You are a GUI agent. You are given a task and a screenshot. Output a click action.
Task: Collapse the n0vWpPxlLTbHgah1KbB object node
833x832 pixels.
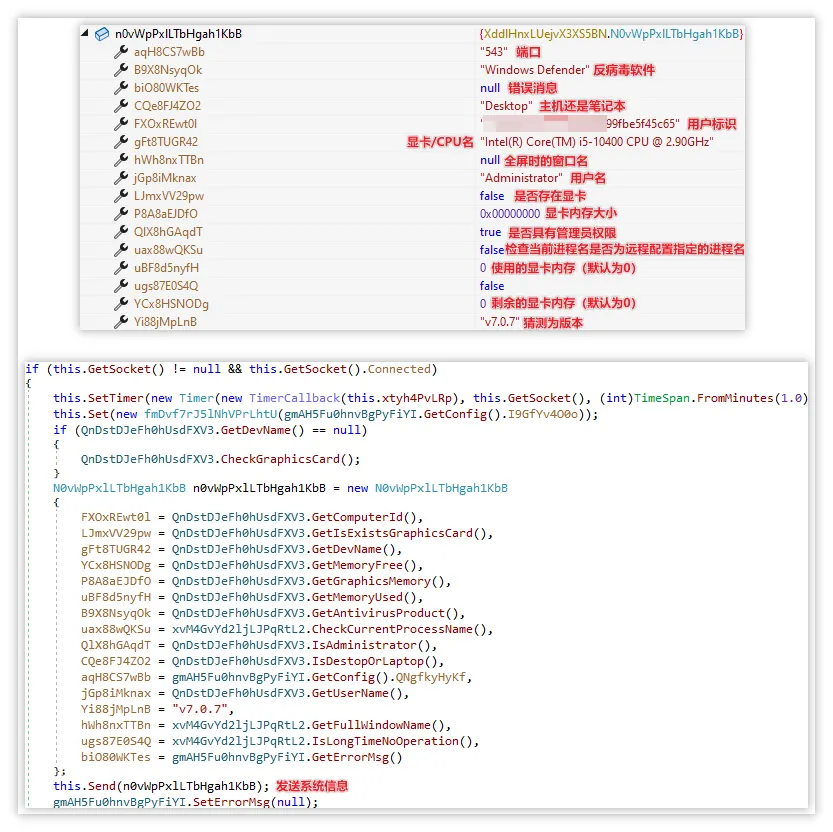pyautogui.click(x=85, y=33)
